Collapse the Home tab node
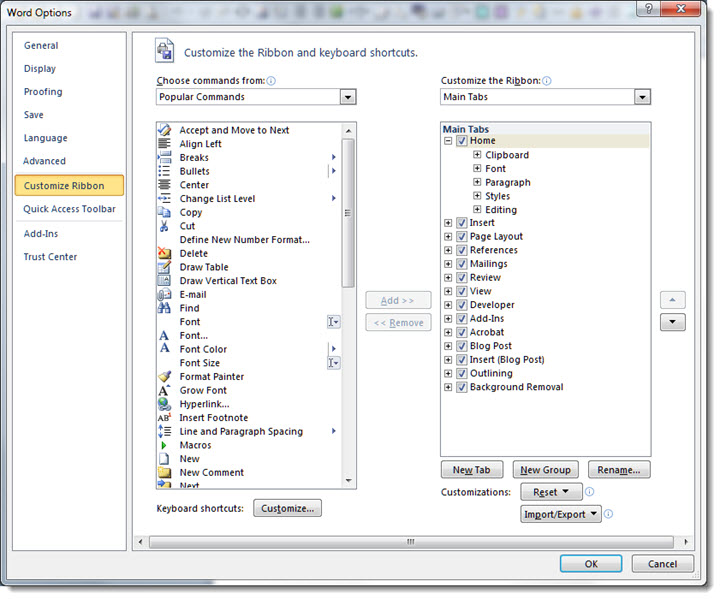Image resolution: width=720 pixels, height=599 pixels. coord(448,141)
